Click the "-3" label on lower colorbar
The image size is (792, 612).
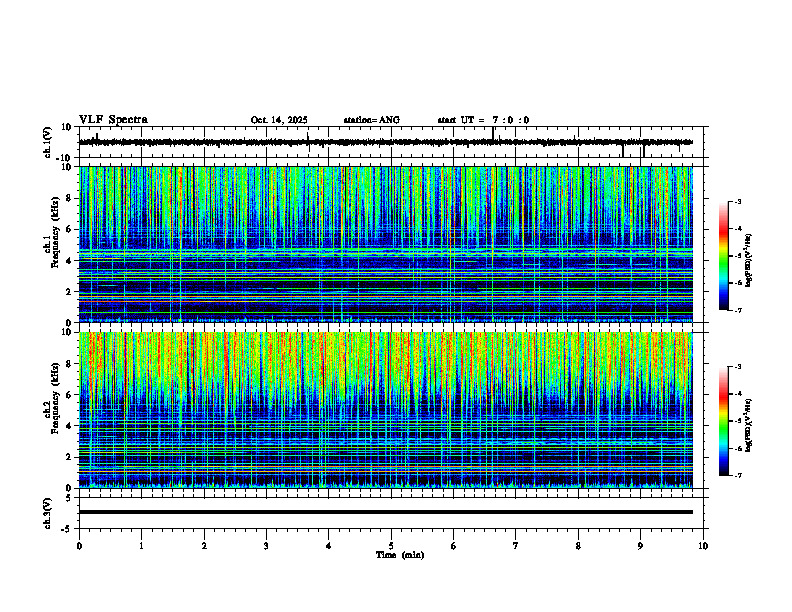pos(738,367)
